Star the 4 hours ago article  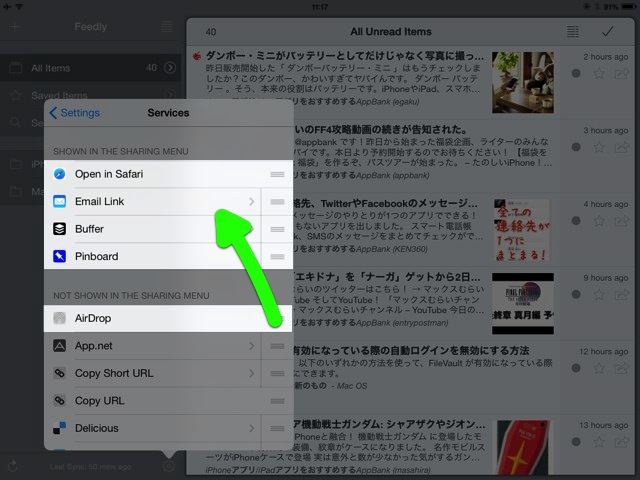599,221
